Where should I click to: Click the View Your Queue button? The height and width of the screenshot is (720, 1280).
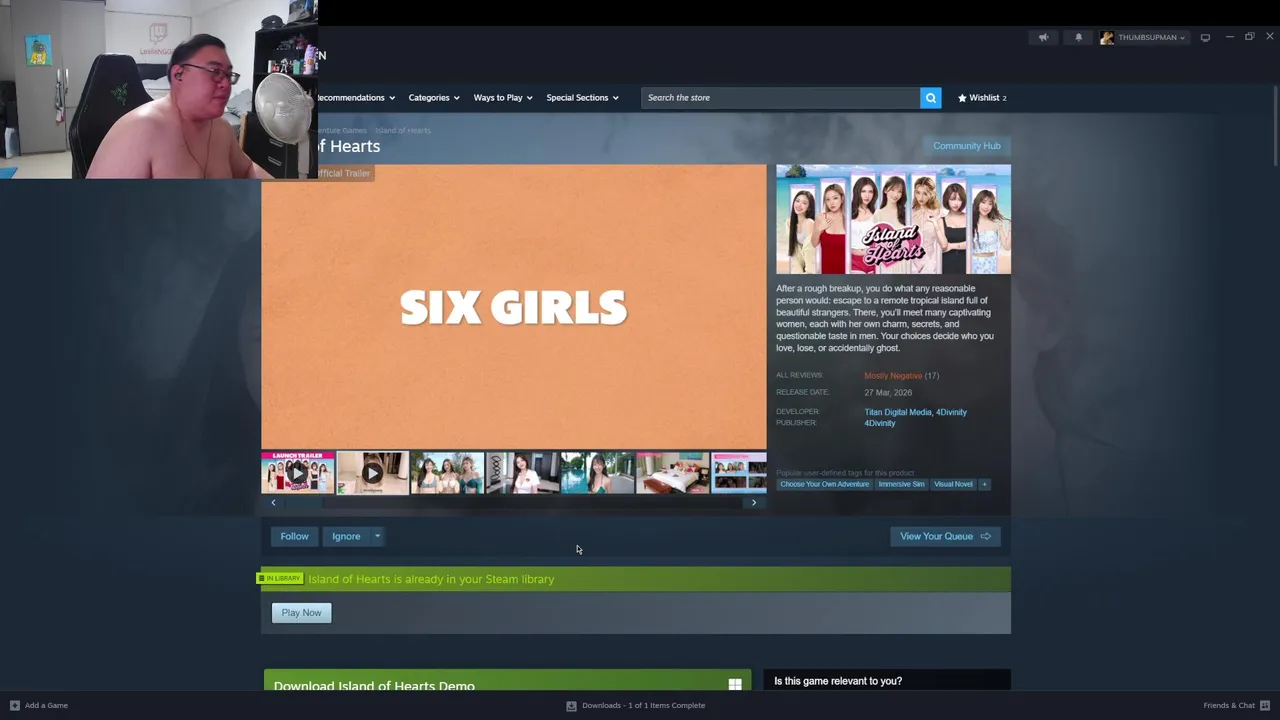pos(945,536)
